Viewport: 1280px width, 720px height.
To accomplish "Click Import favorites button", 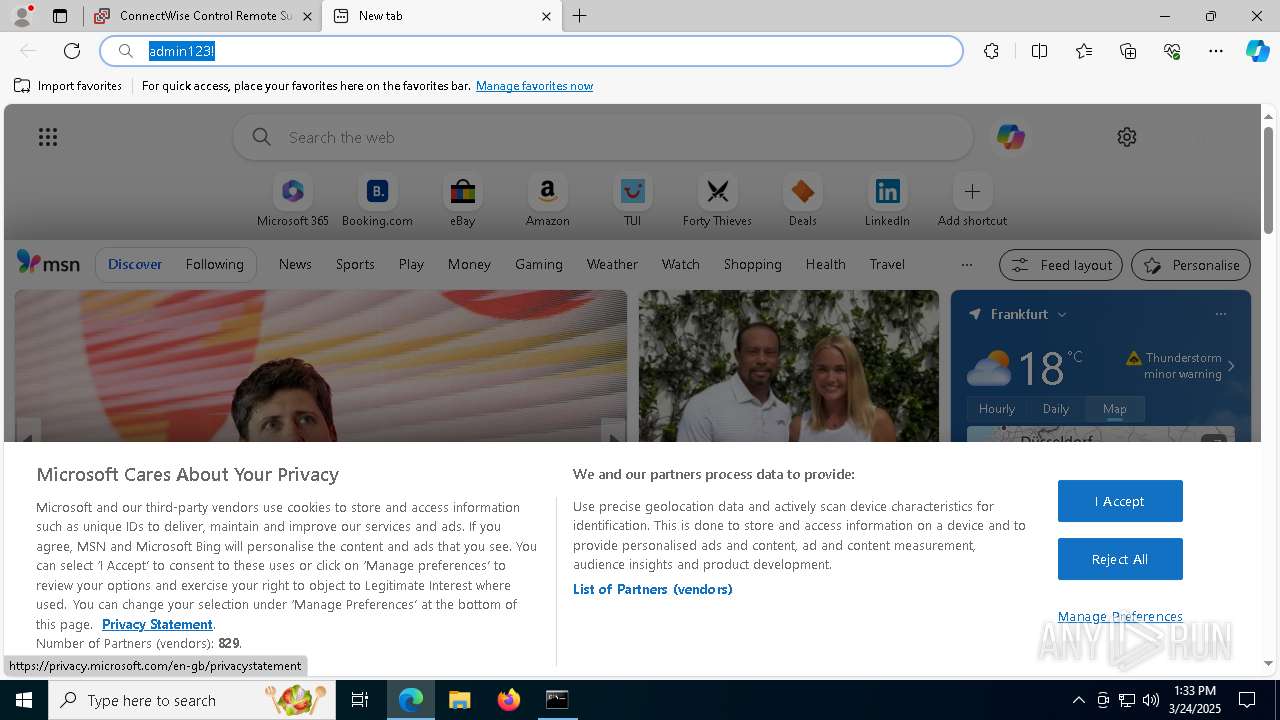I will pyautogui.click(x=68, y=86).
